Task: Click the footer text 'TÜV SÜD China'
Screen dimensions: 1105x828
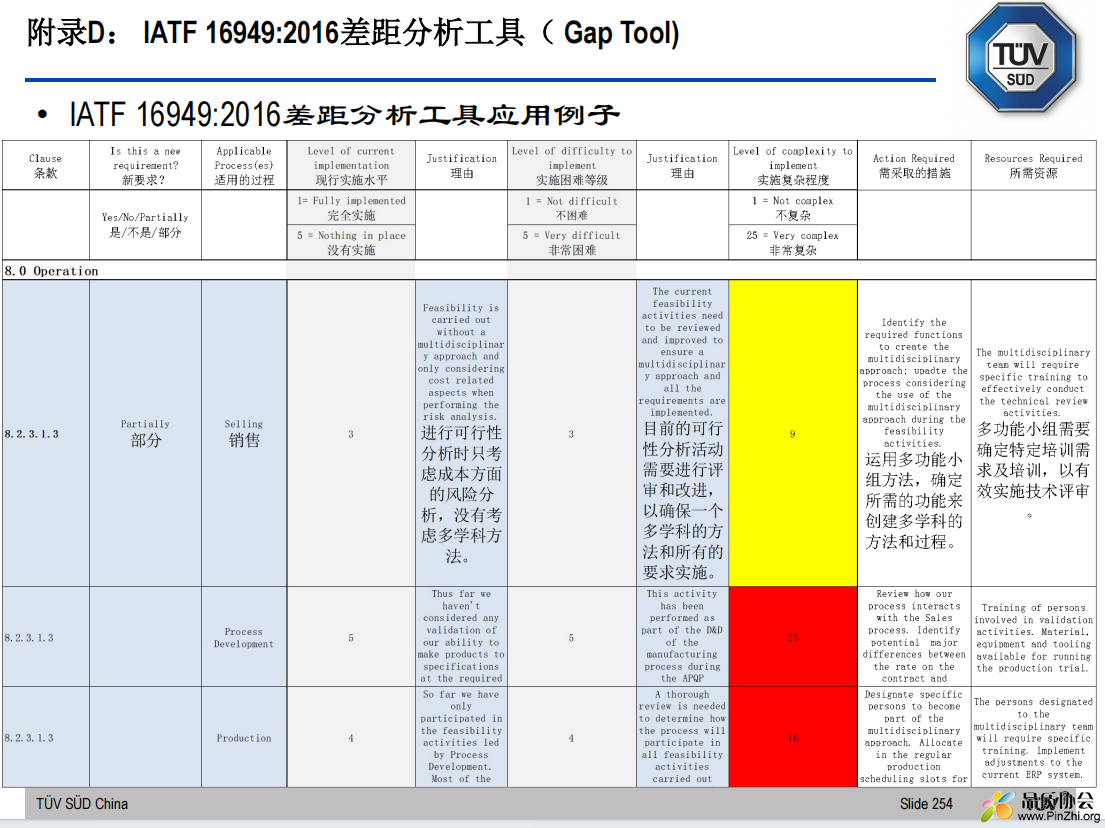Action: click(82, 803)
